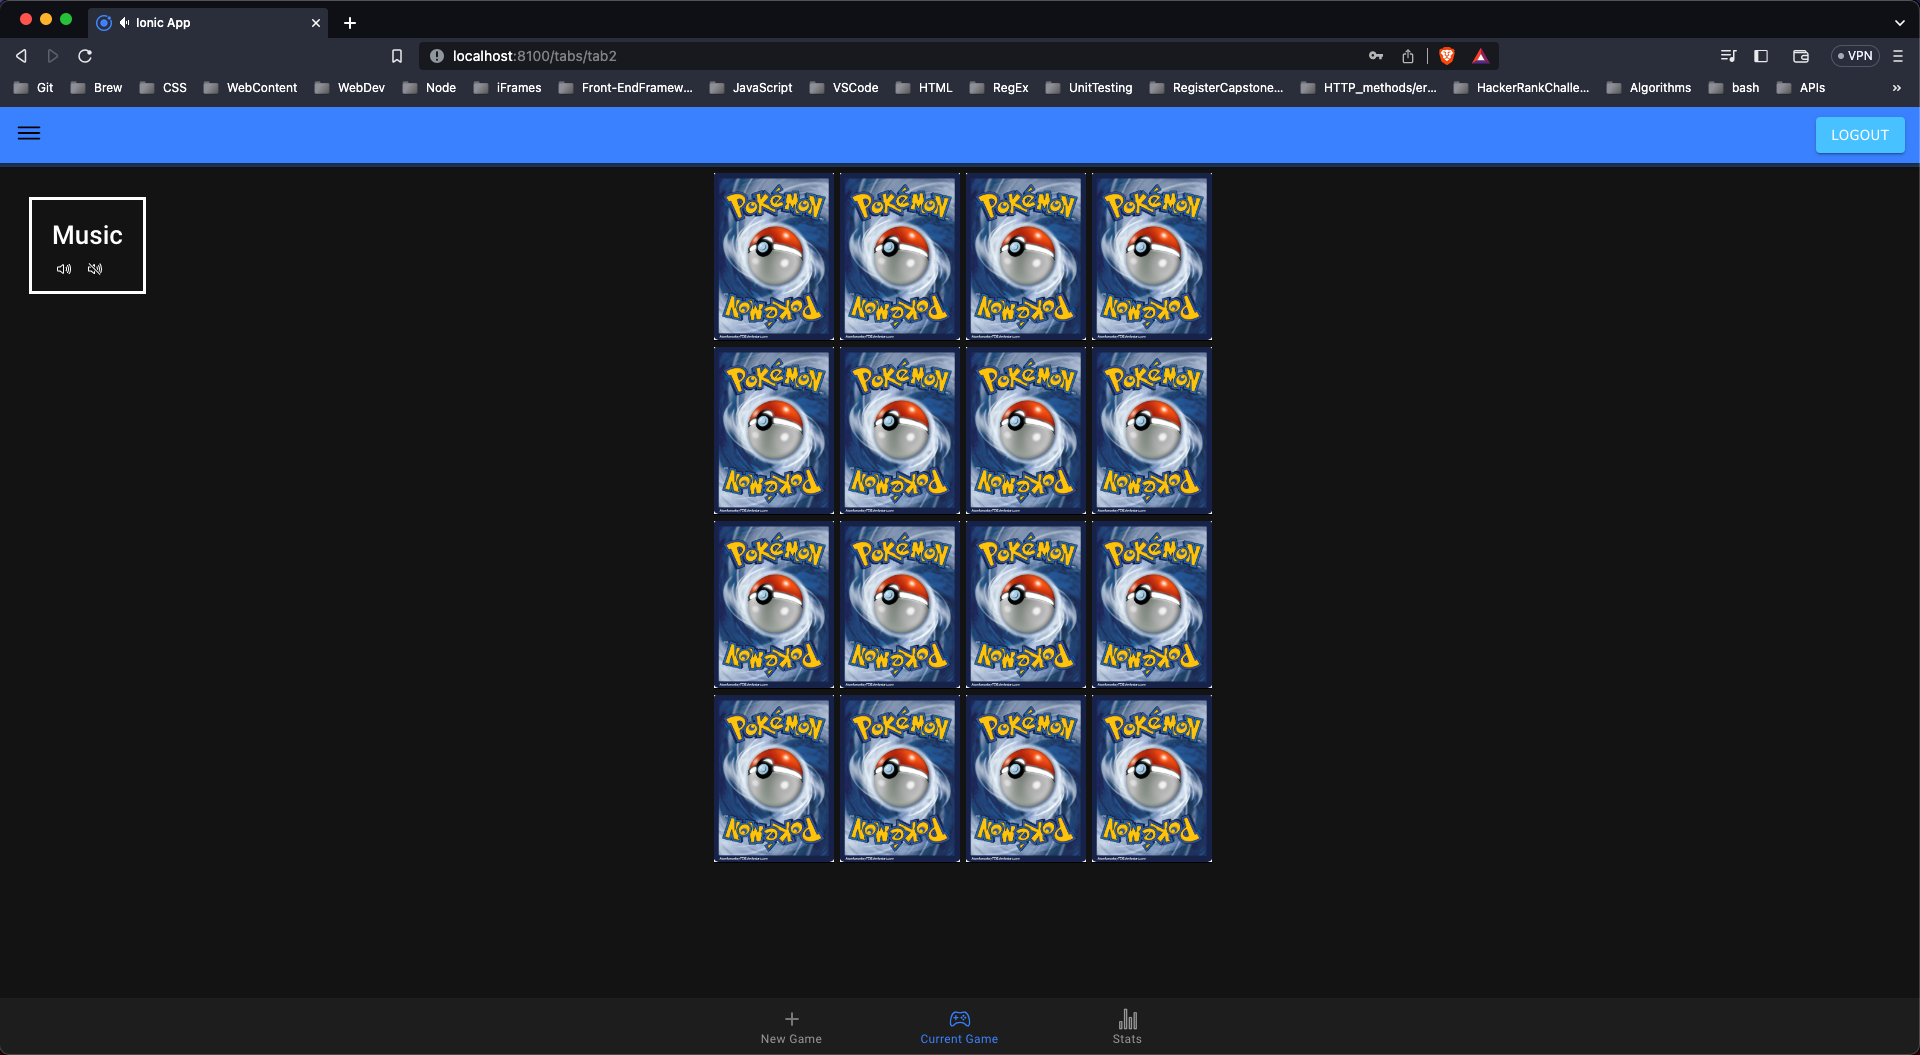Open the Git bookmarks folder
The width and height of the screenshot is (1920, 1055).
coord(33,88)
